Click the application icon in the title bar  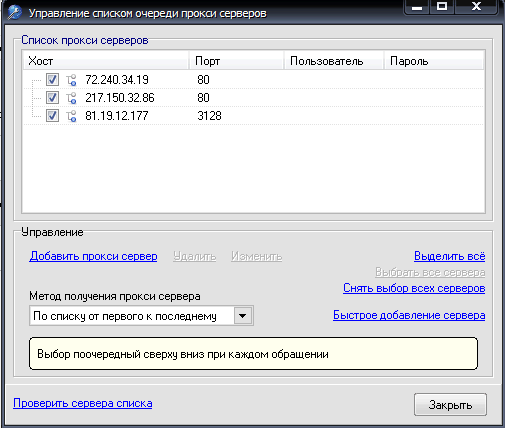click(x=15, y=13)
